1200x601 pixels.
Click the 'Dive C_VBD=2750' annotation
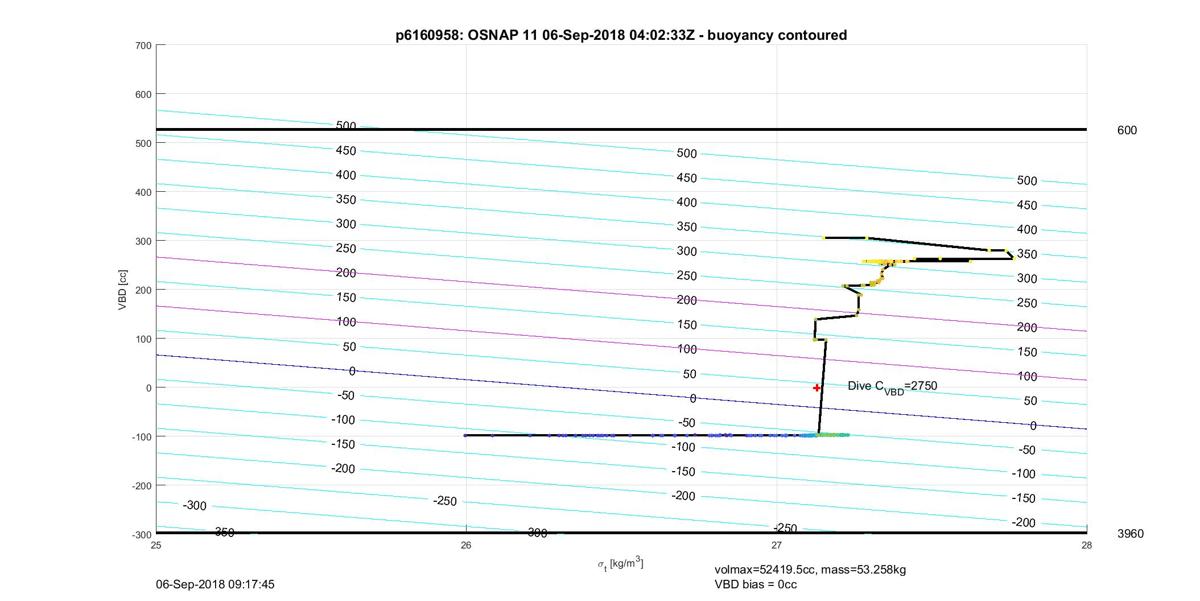[x=892, y=386]
